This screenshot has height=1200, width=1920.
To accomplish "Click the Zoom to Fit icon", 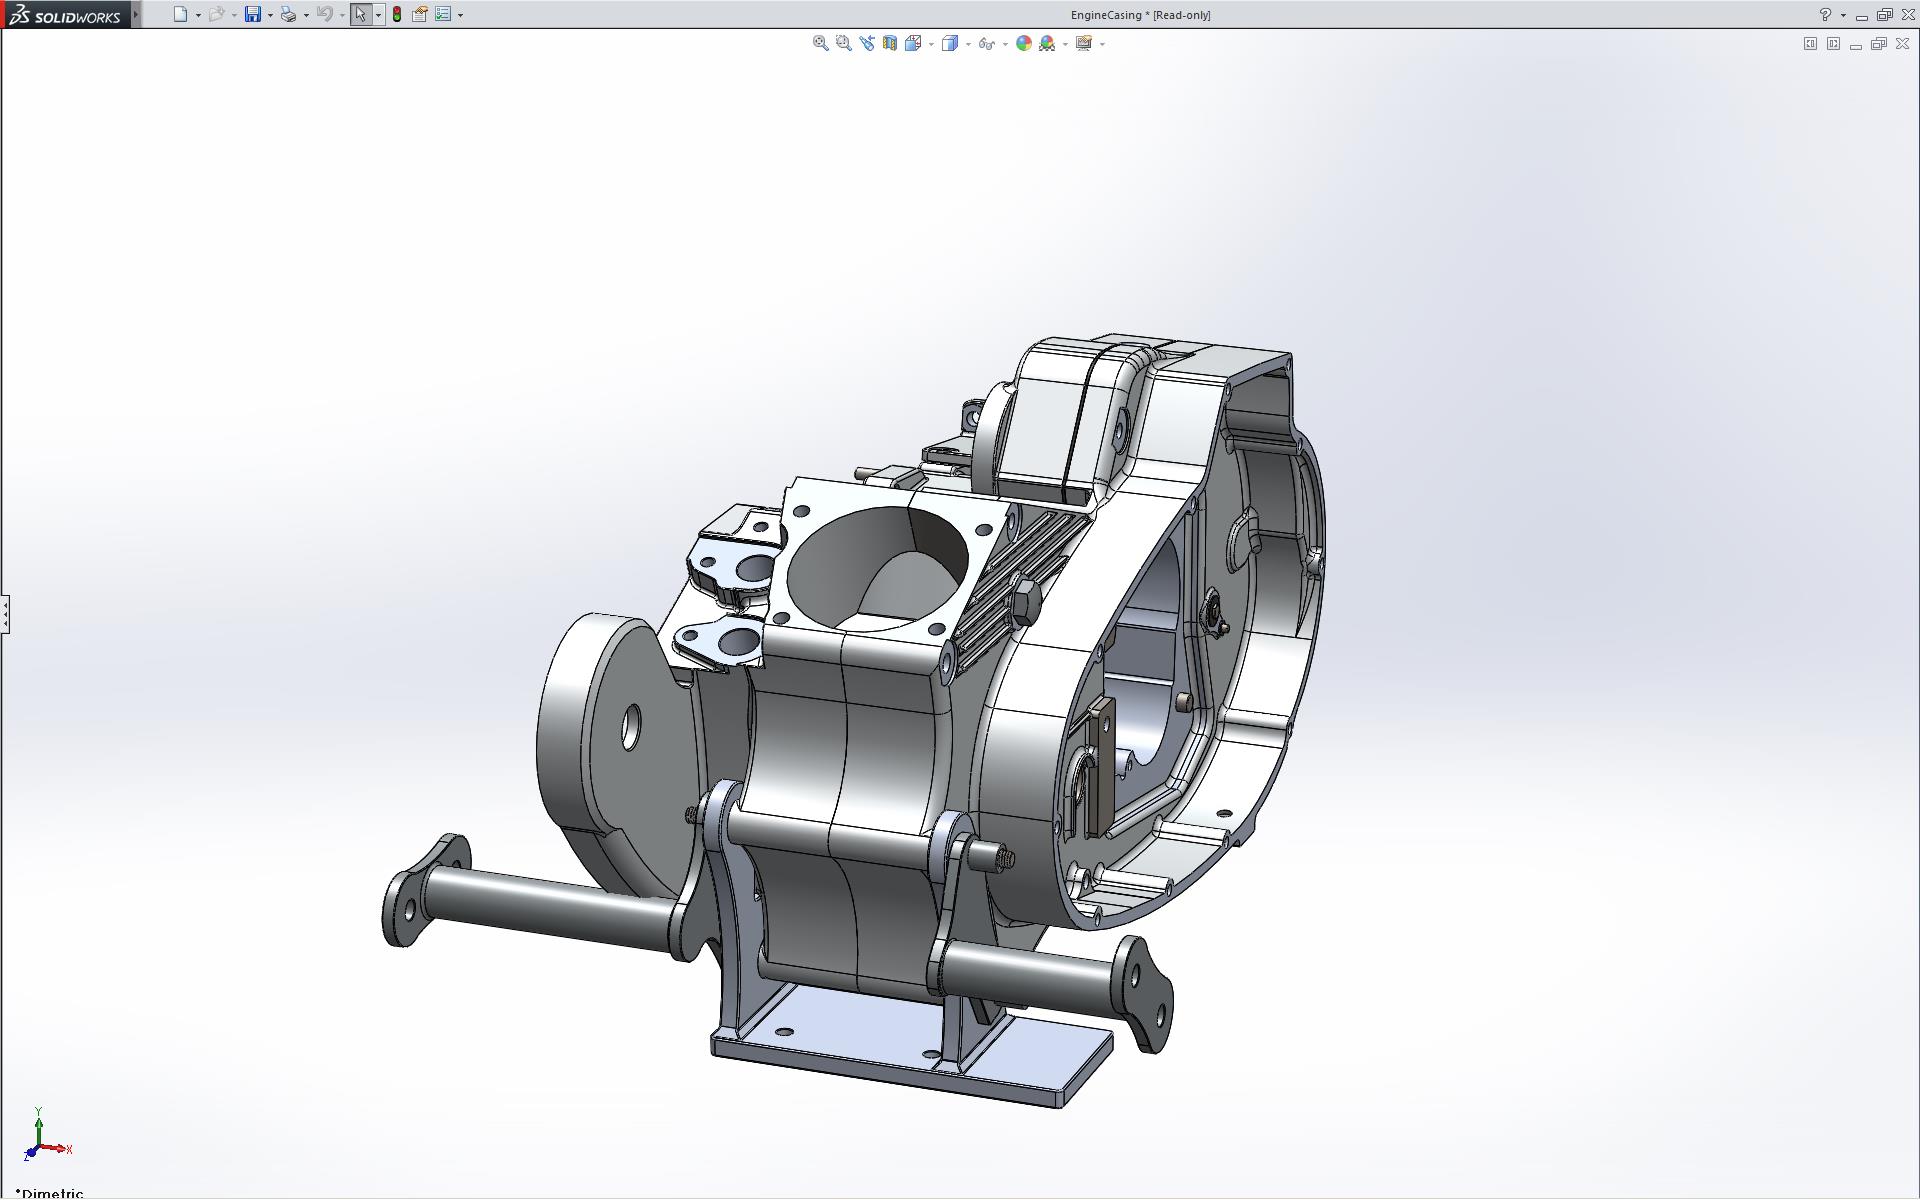I will click(820, 43).
